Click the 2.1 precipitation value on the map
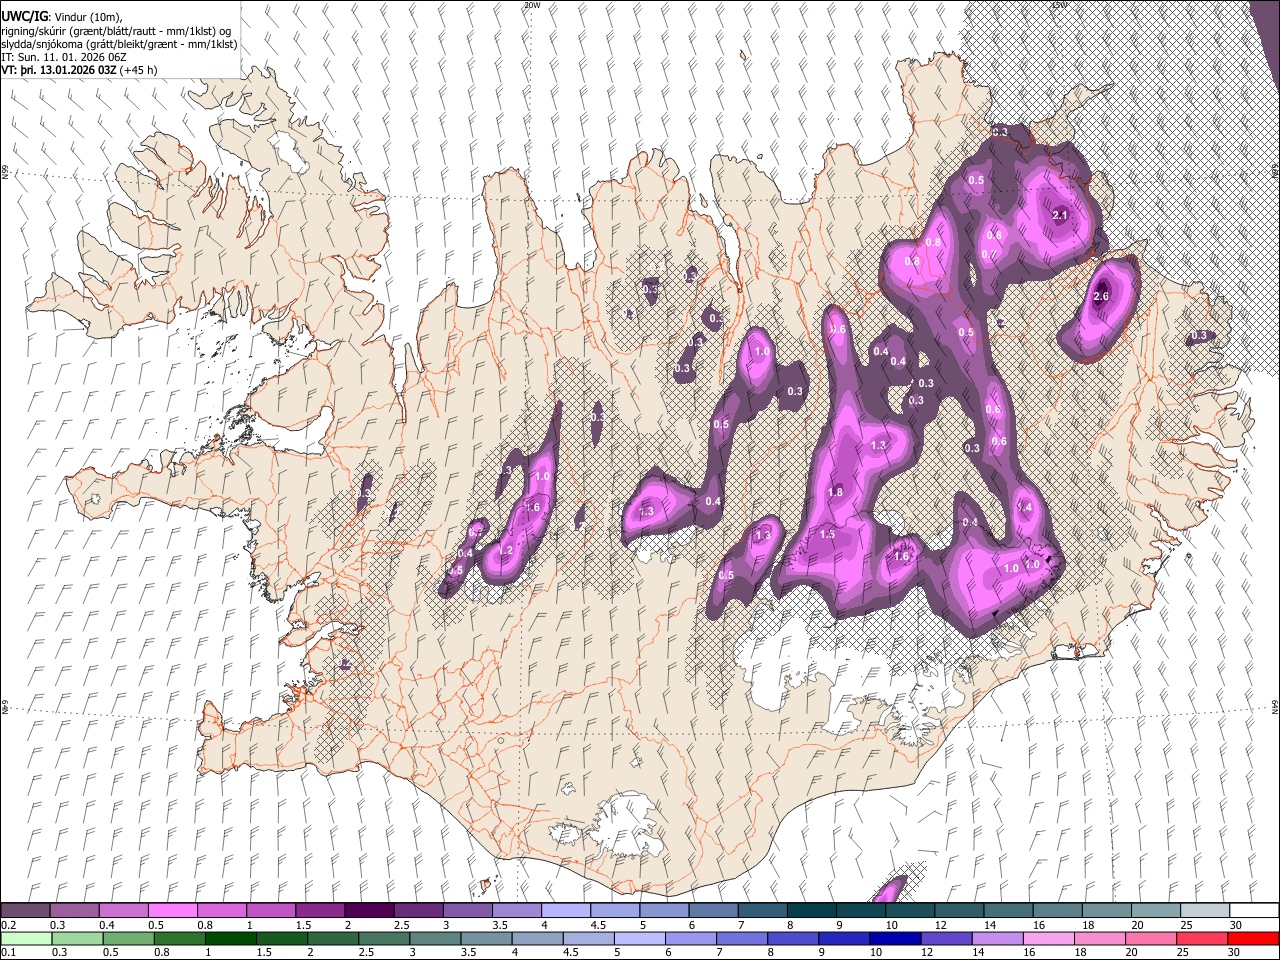The image size is (1280, 960). [x=1061, y=215]
